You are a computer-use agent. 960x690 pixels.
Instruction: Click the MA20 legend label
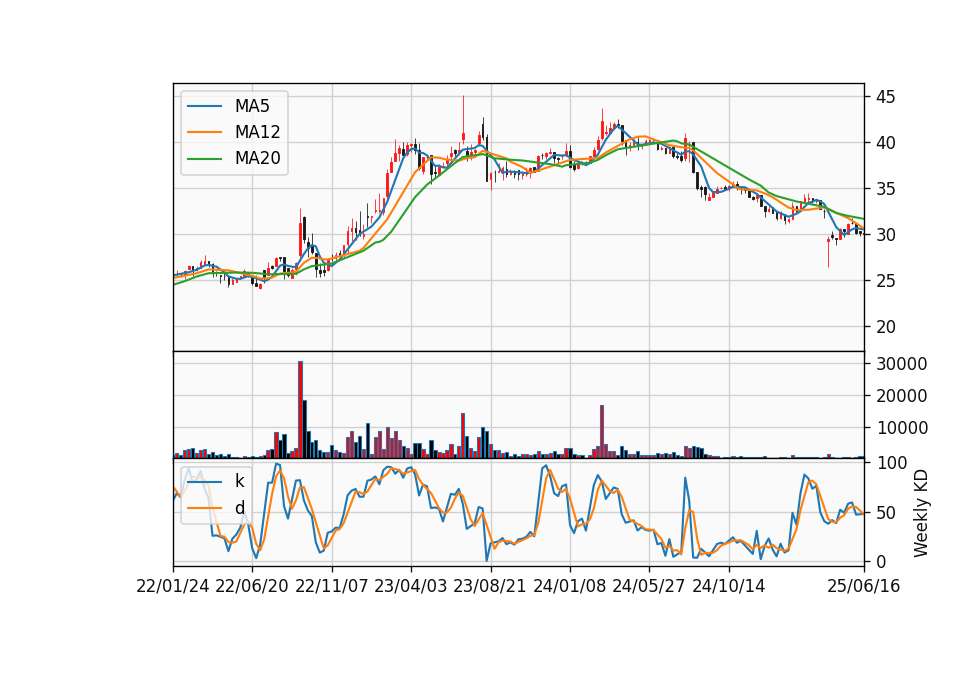257,158
